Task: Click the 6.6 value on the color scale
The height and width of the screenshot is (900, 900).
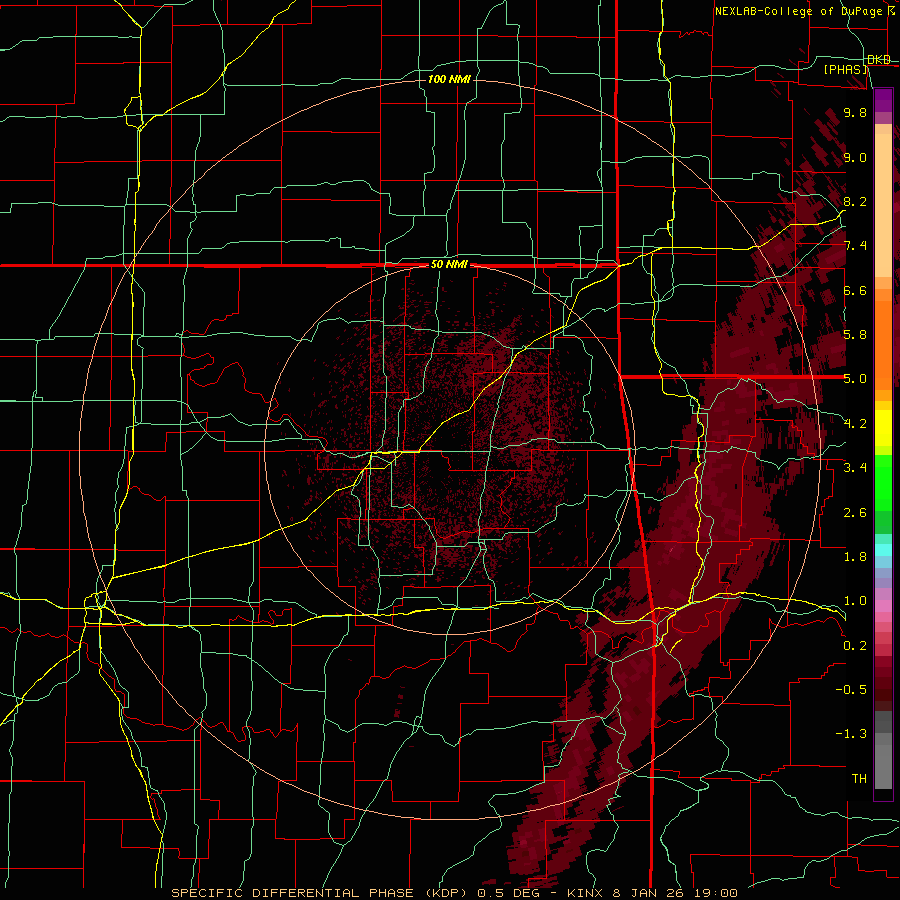Action: (855, 290)
